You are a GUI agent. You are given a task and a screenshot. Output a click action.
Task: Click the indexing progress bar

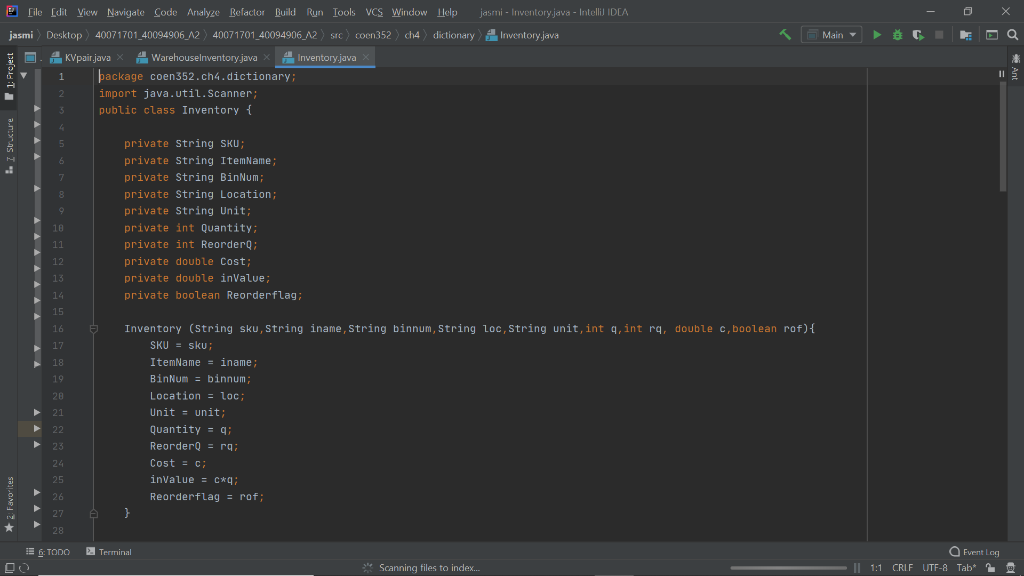tap(788, 568)
